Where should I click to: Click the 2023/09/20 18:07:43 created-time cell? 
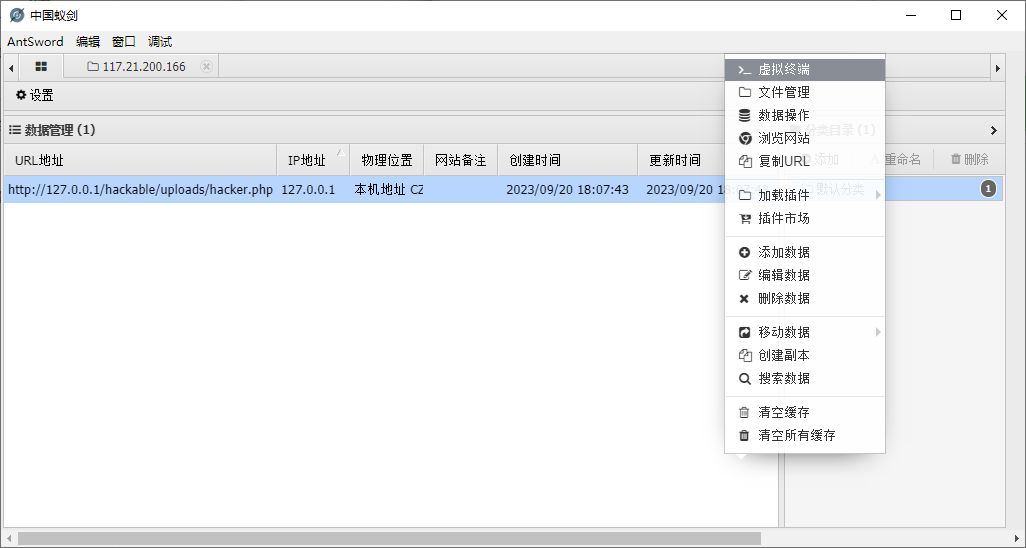click(567, 190)
